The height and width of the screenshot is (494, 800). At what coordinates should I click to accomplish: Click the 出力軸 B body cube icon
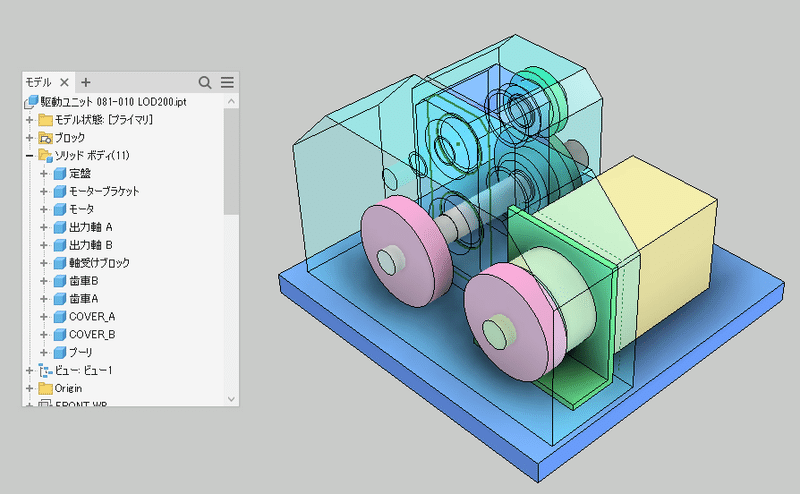tap(60, 245)
